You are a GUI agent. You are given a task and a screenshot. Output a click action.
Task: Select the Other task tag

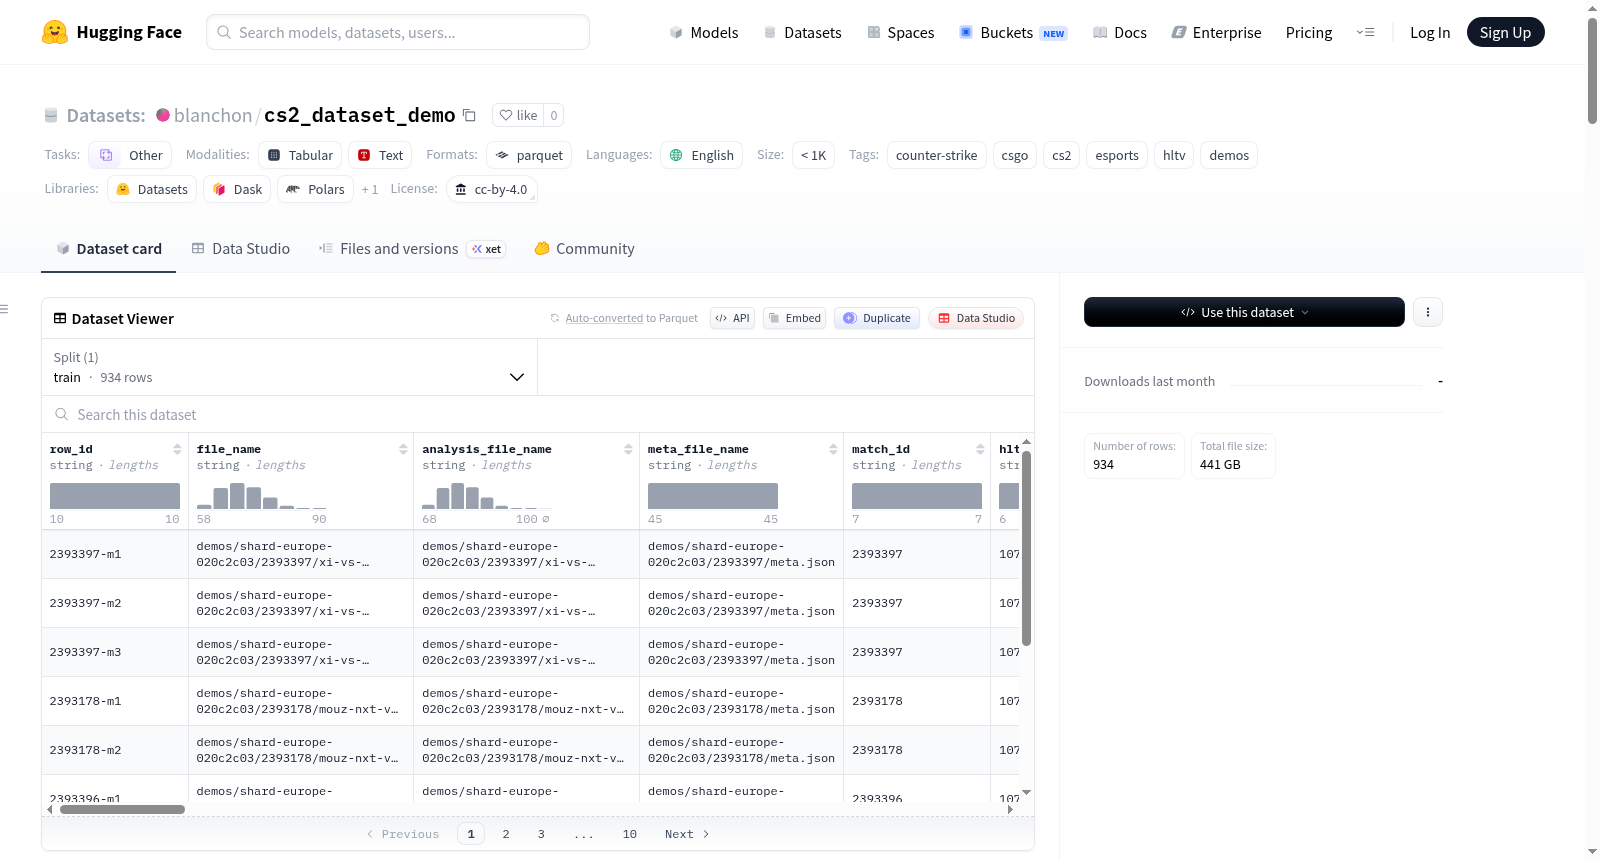click(x=130, y=155)
